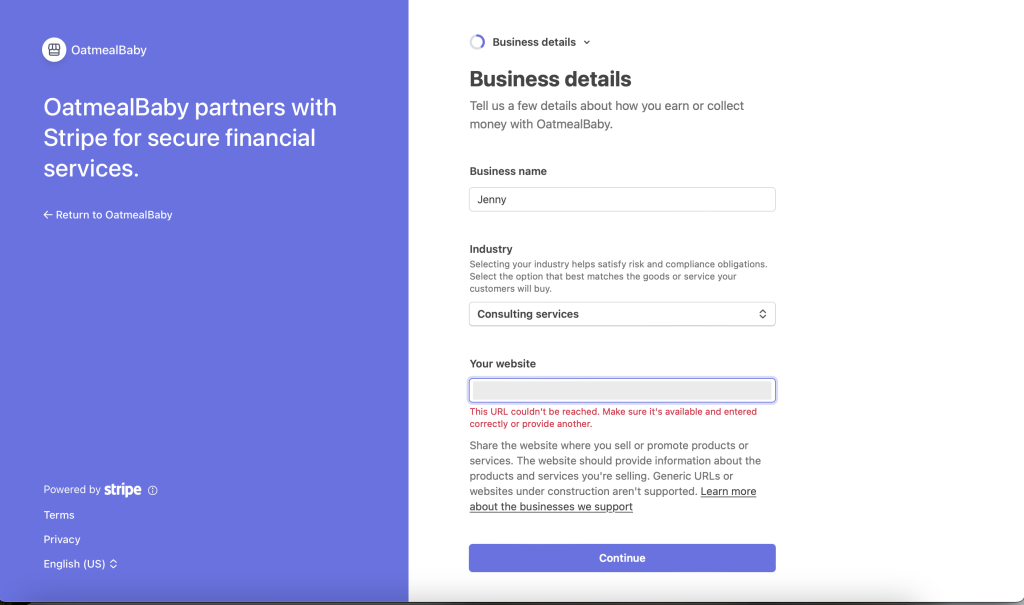Screen dimensions: 1024x605
Task: Expand the Business details step chevron
Action: [x=586, y=42]
